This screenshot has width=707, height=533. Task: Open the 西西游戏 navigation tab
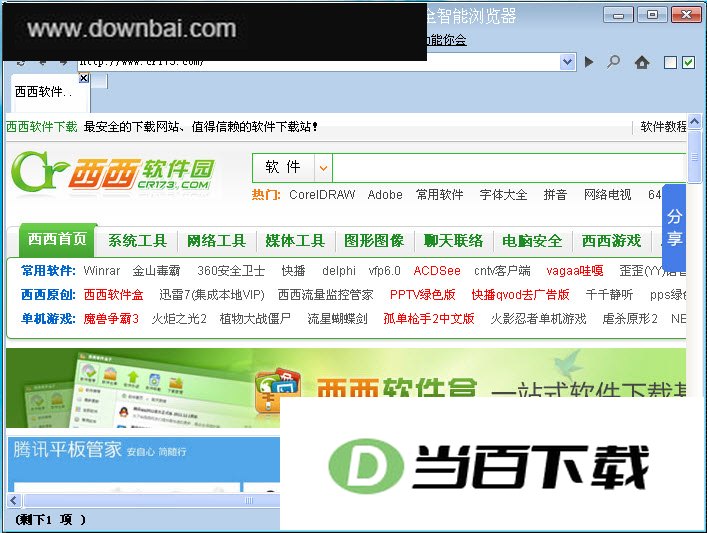point(611,241)
